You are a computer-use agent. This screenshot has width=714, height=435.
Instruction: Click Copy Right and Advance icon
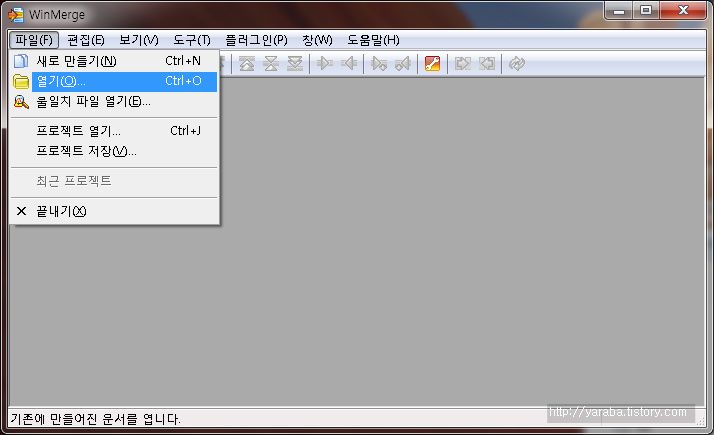[379, 63]
